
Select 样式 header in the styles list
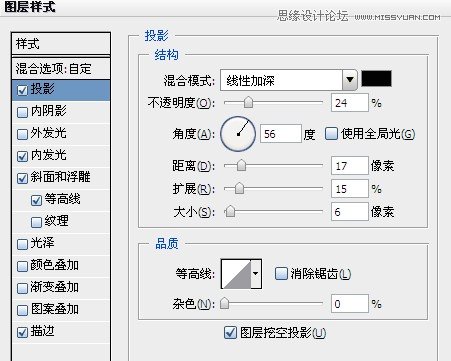click(x=61, y=44)
